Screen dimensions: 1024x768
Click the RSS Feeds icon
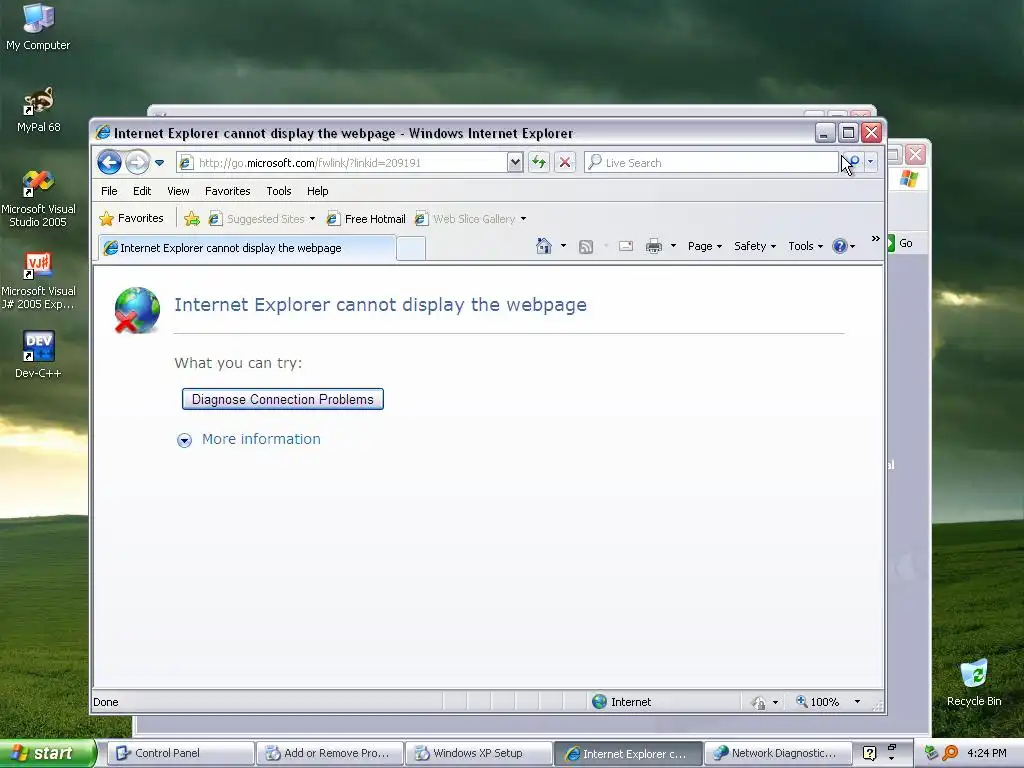point(586,246)
